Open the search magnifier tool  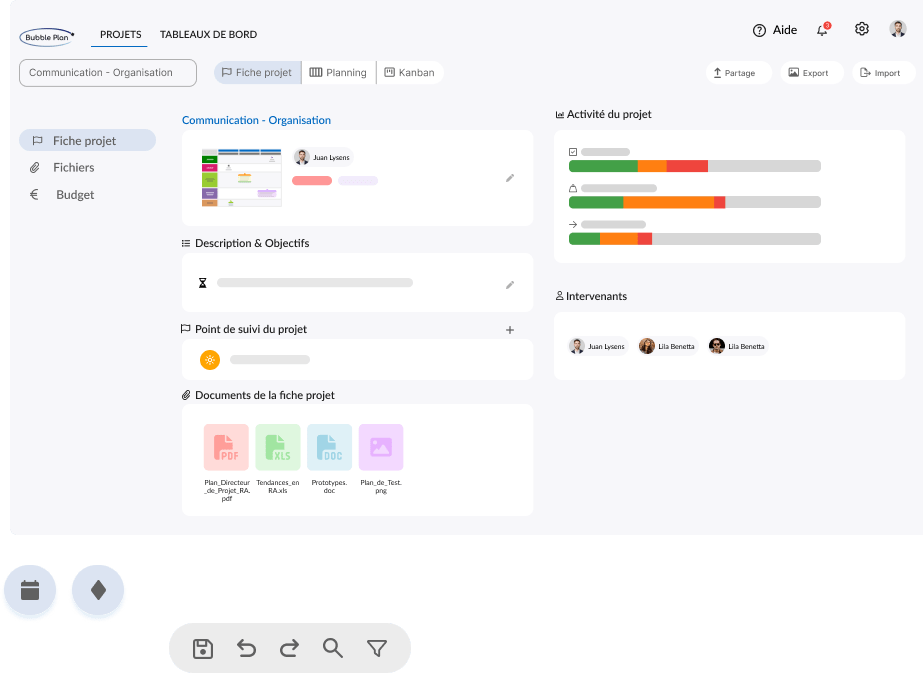[x=333, y=648]
